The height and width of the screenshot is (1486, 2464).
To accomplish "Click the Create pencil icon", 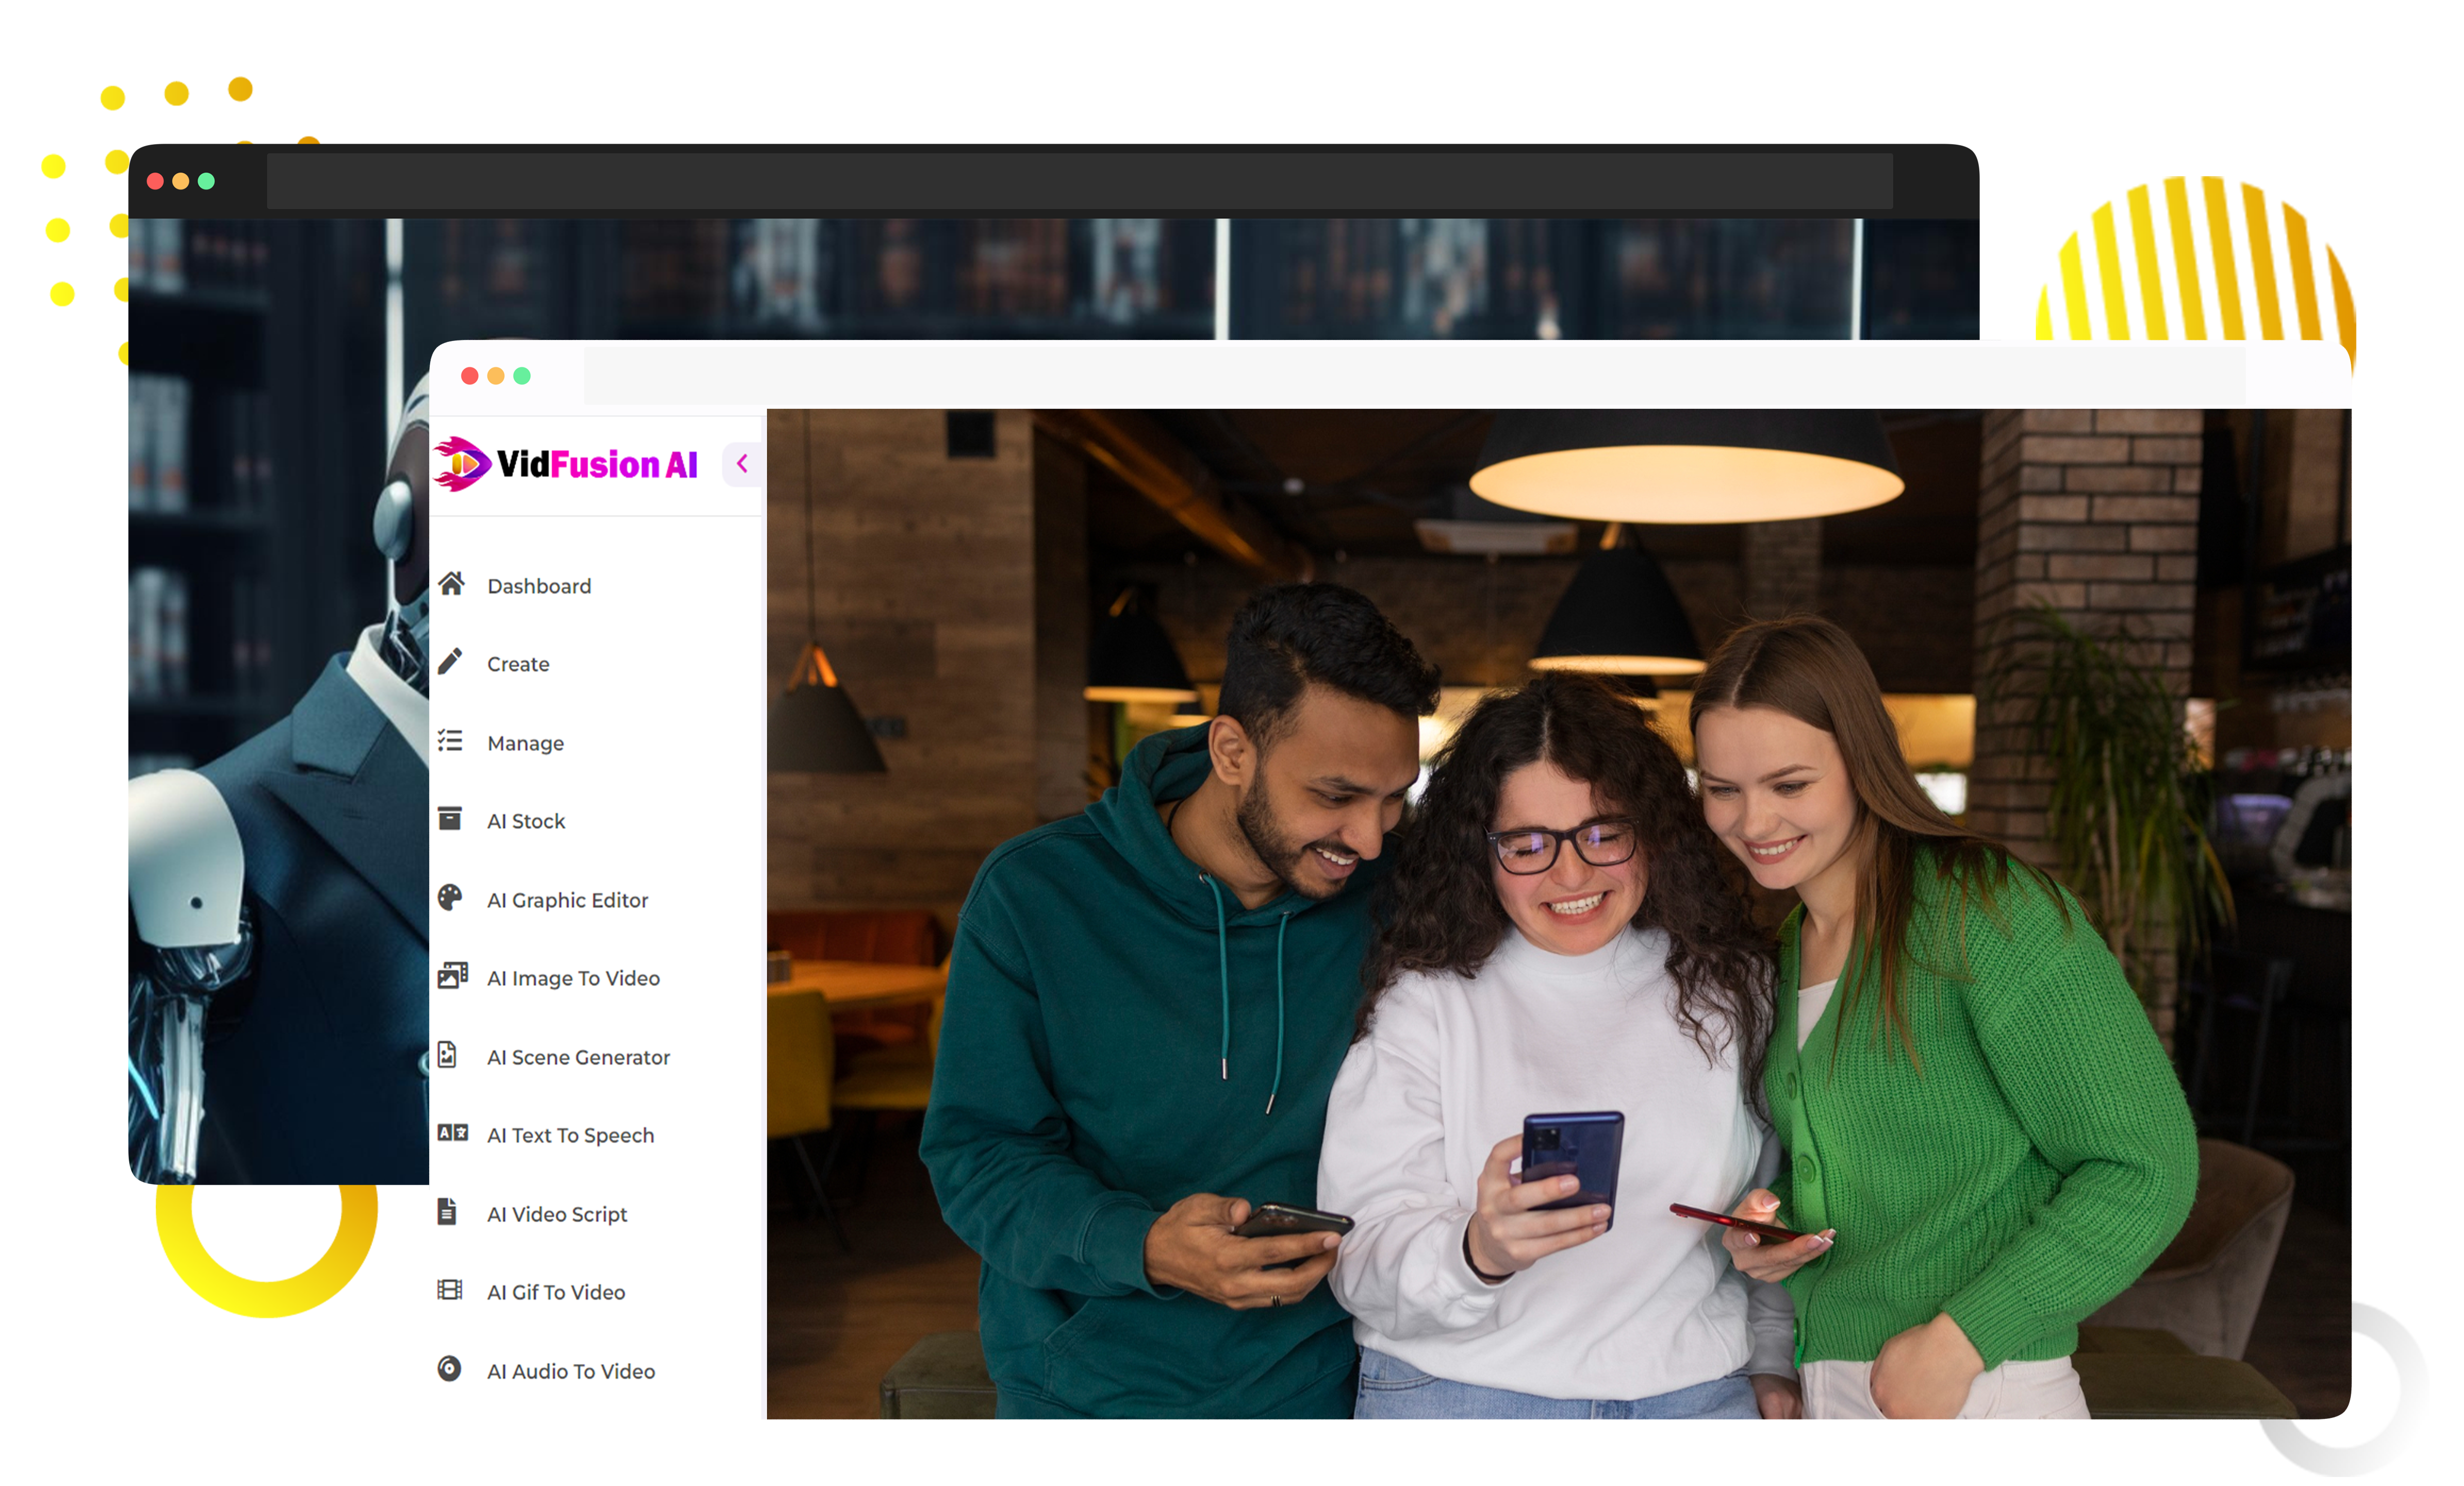I will pyautogui.click(x=450, y=661).
